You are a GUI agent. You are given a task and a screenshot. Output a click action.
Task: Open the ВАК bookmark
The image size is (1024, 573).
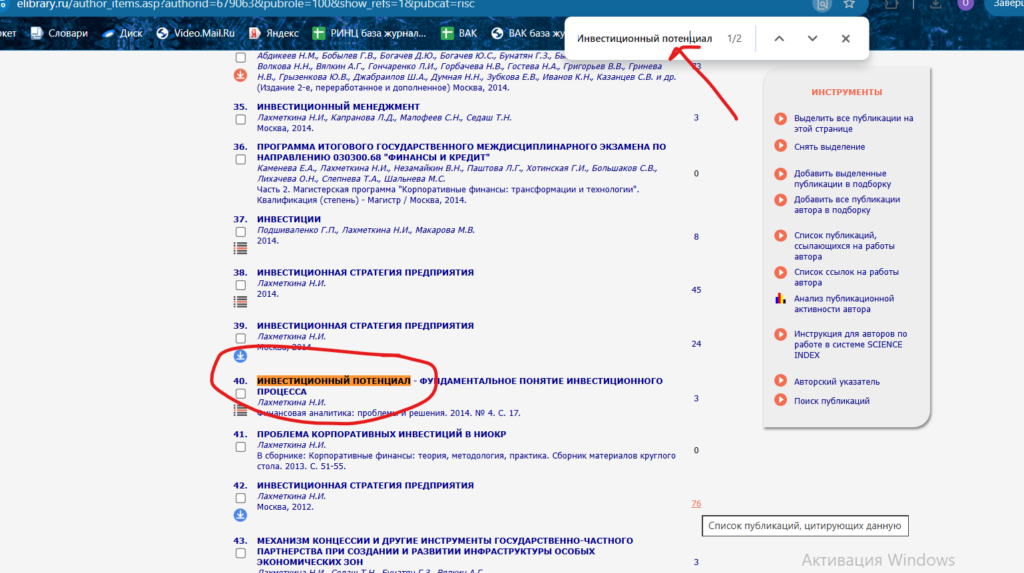tap(459, 33)
